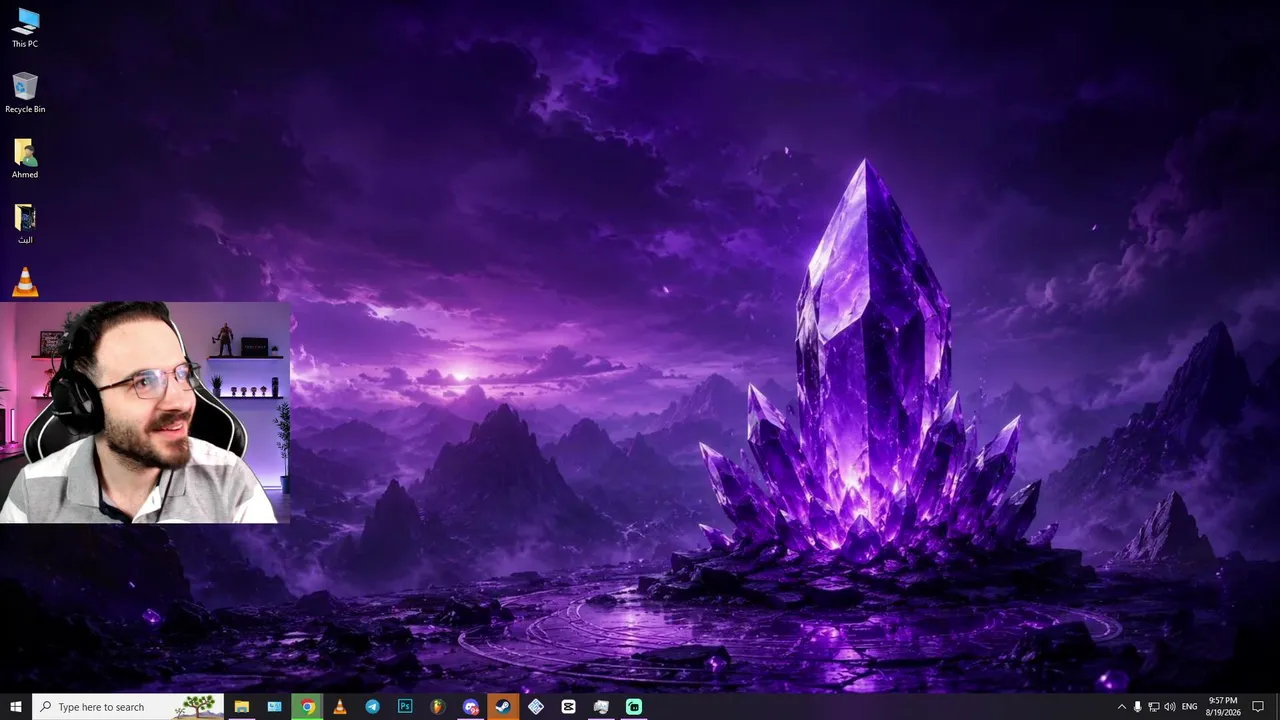Viewport: 1280px width, 720px height.
Task: Change the ENG input language
Action: 1190,707
